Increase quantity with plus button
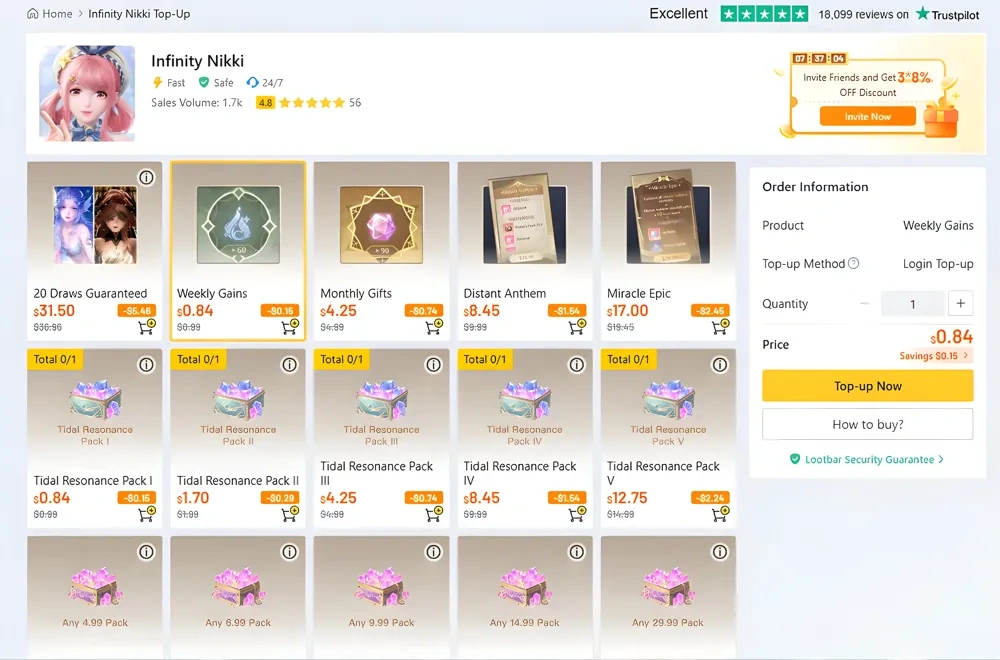The width and height of the screenshot is (1000, 660). coord(960,304)
